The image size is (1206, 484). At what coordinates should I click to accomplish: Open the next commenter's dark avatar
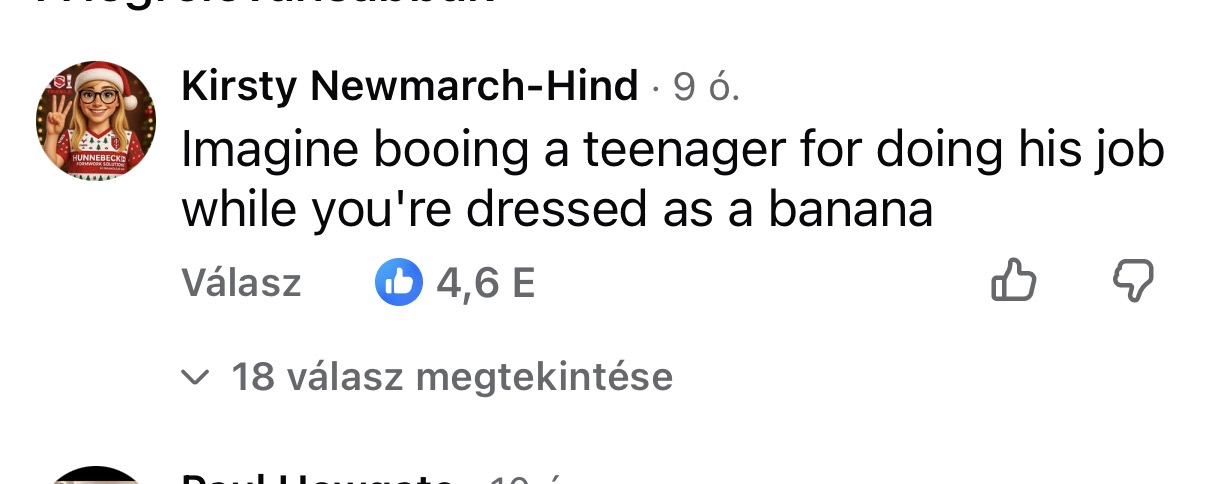click(96, 476)
